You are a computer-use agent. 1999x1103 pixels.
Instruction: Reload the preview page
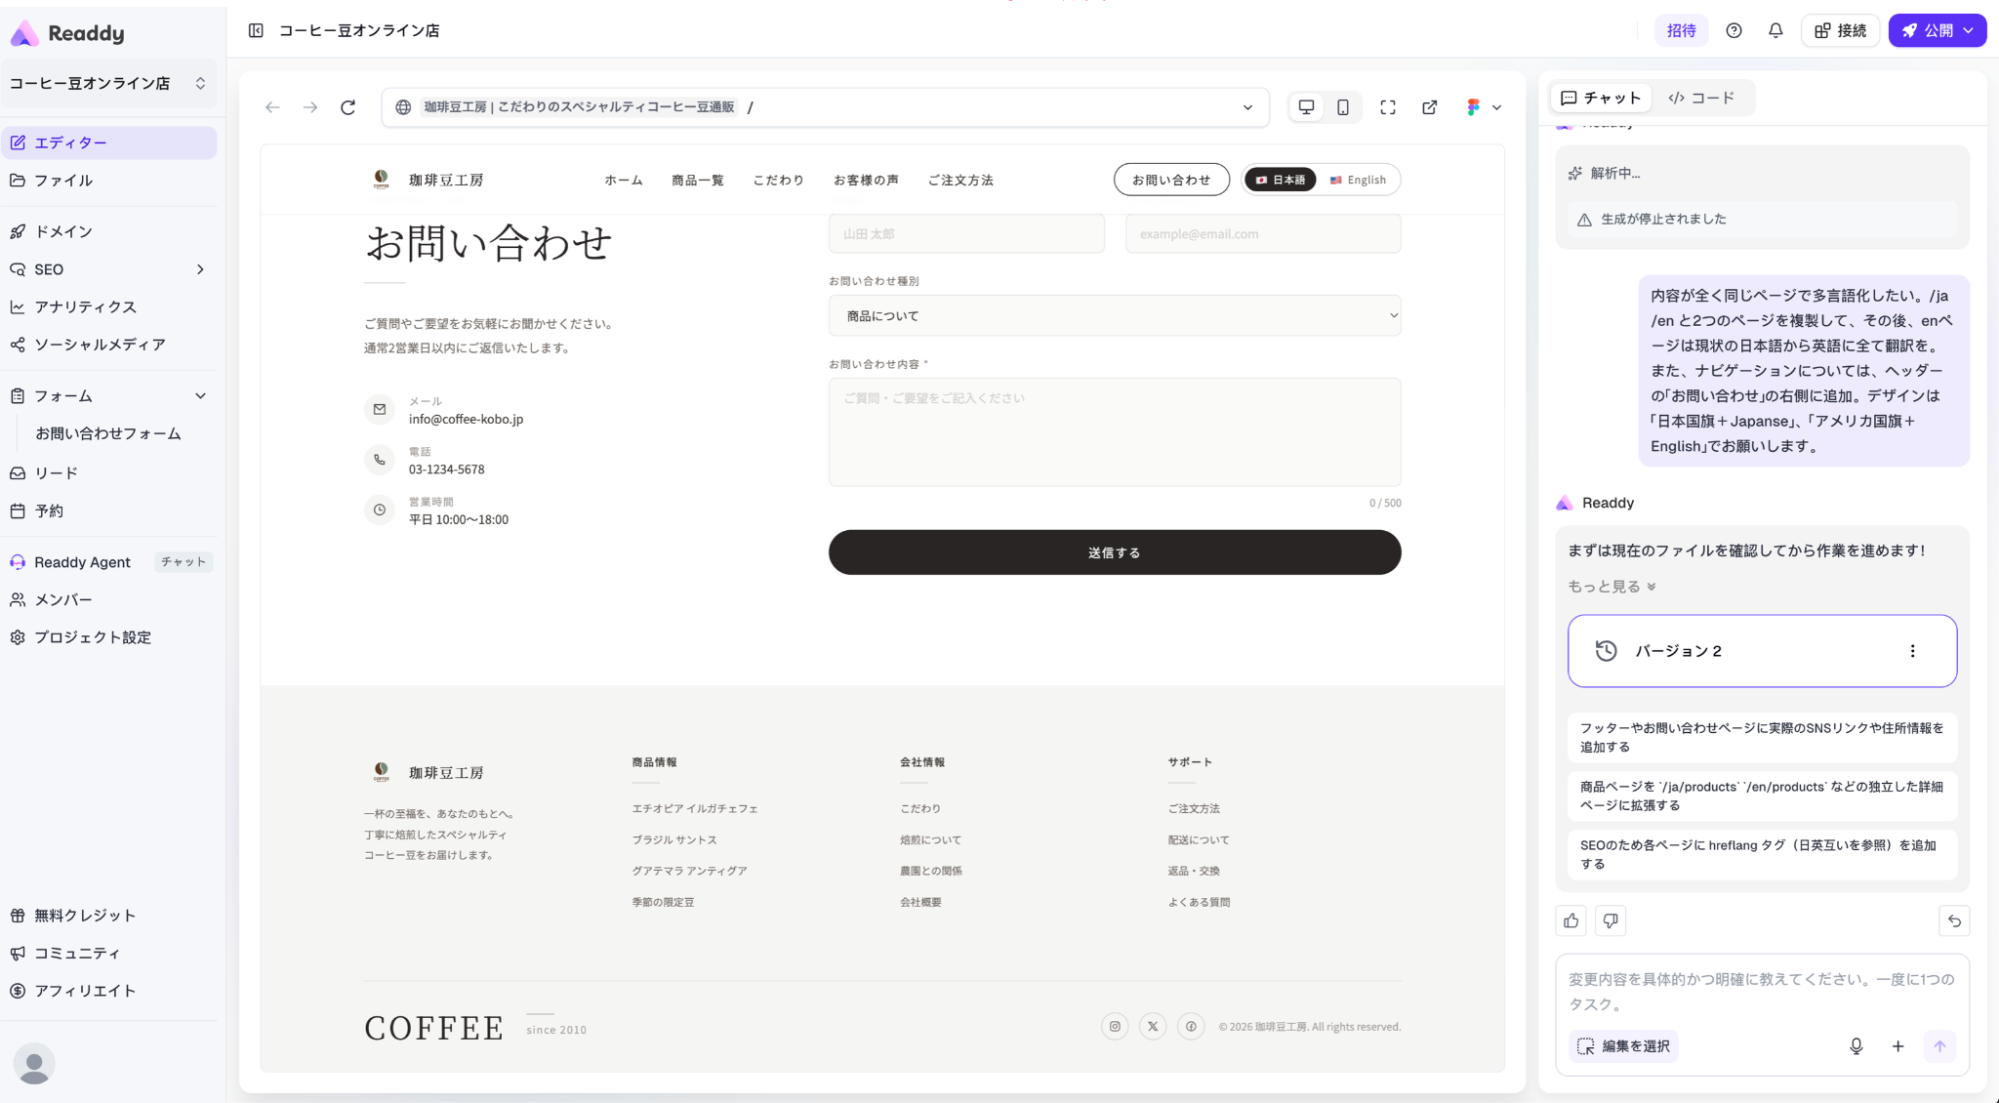[x=348, y=107]
